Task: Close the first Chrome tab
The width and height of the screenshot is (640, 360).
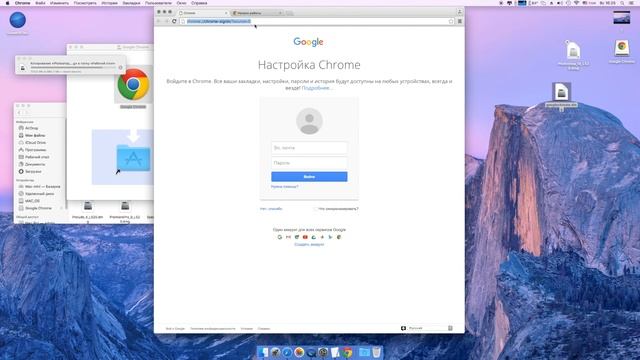Action: click(x=226, y=13)
